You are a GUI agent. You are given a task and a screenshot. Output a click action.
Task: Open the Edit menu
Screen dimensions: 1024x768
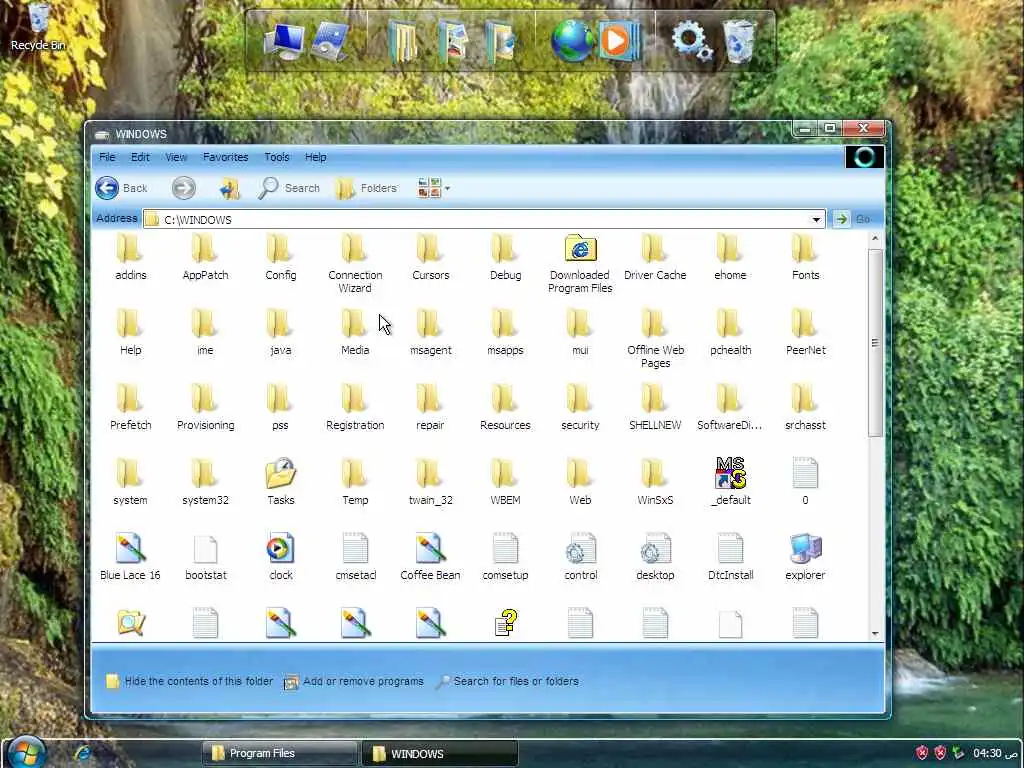coord(140,157)
